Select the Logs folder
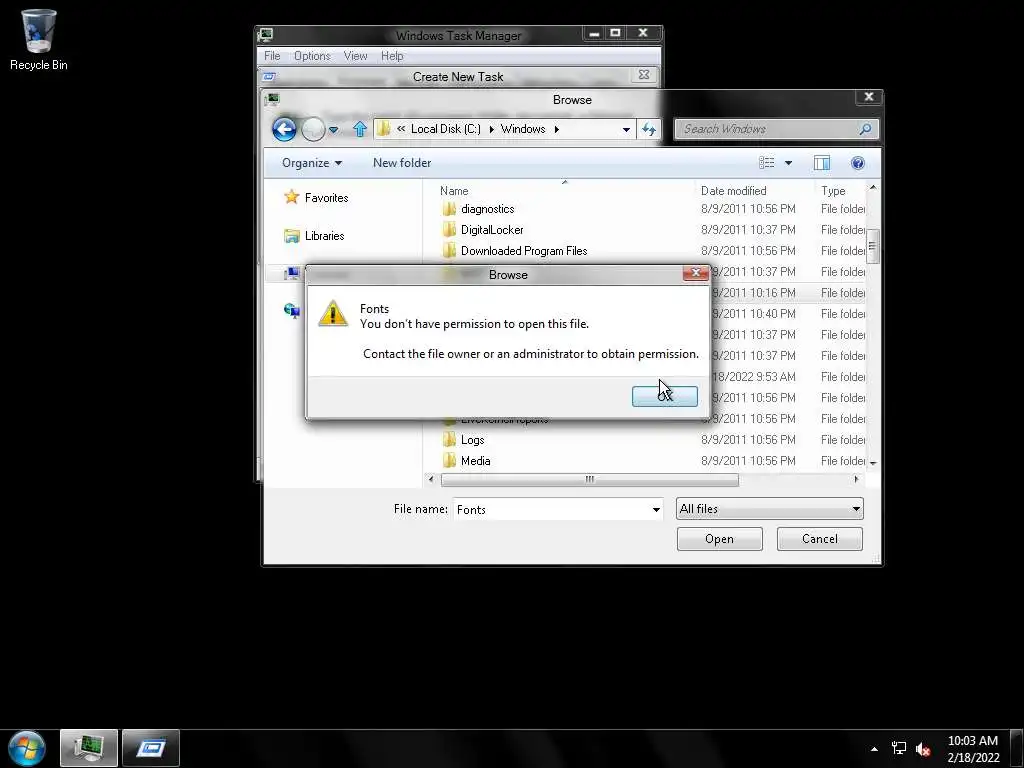 472,440
